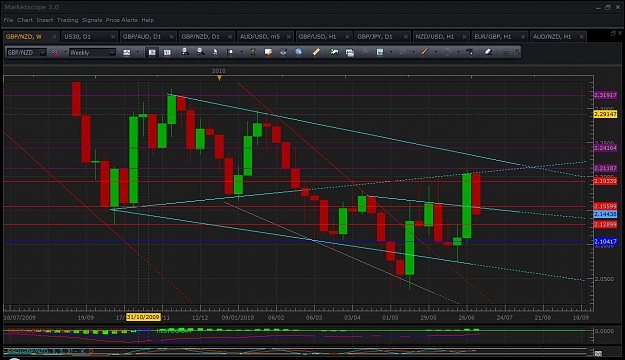The height and width of the screenshot is (360, 625).
Task: Expand the arrow beside the marker tool
Action: click(x=242, y=52)
